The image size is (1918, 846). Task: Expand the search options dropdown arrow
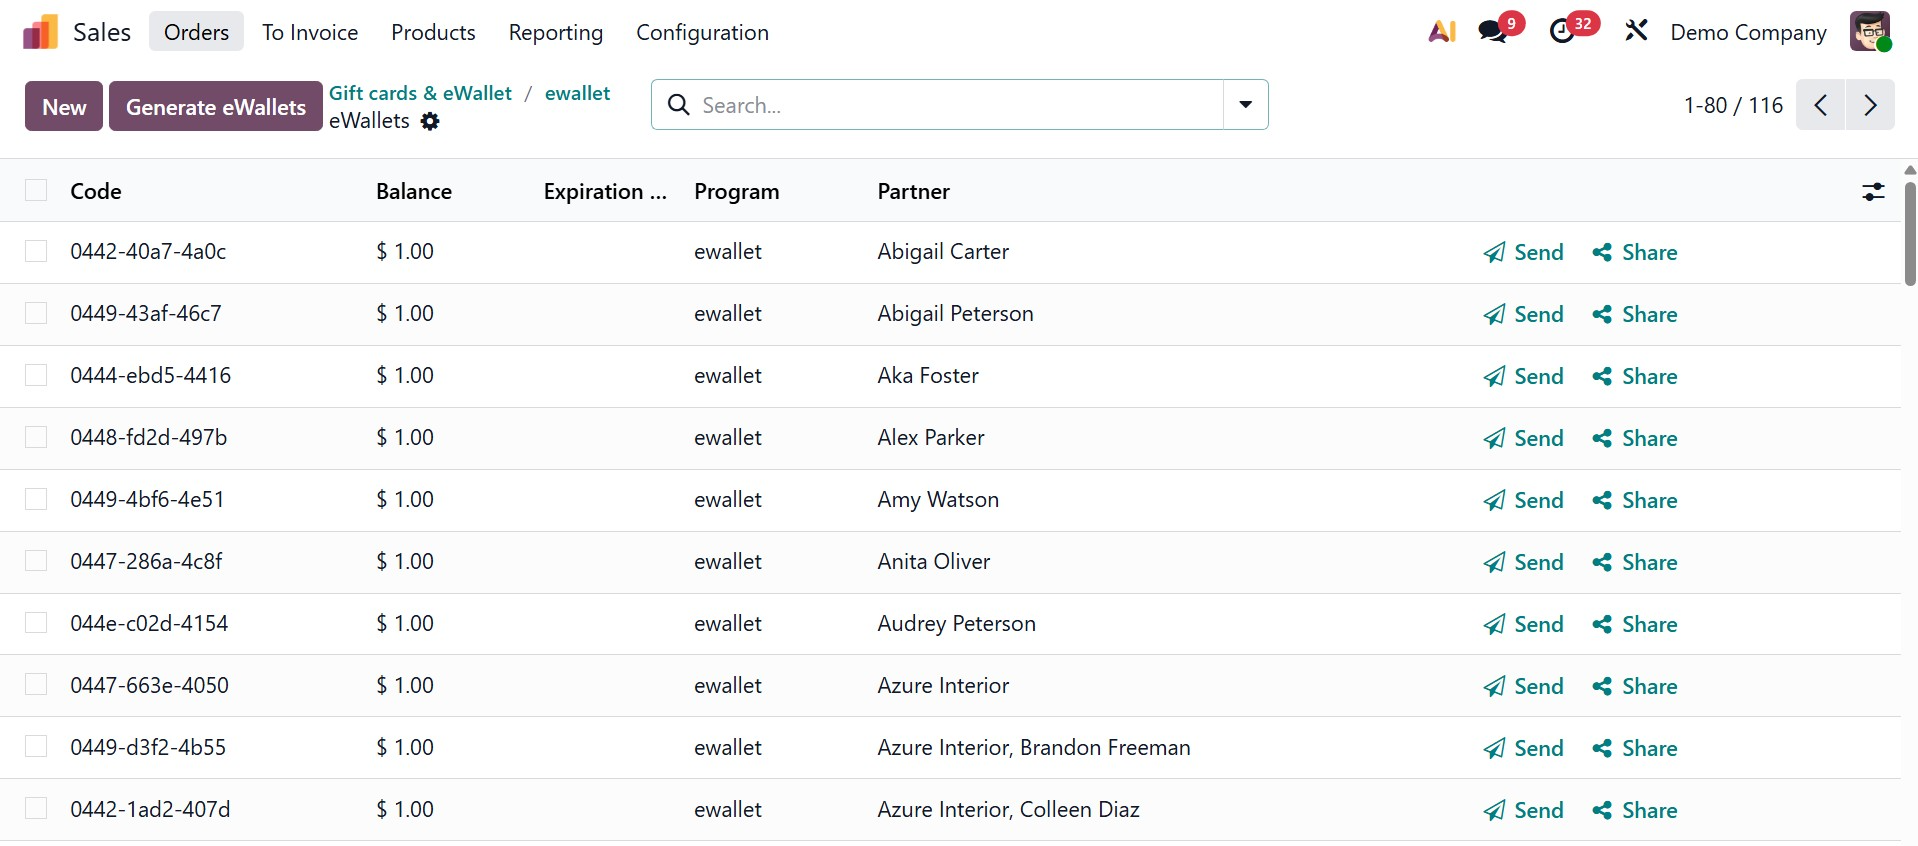pos(1245,105)
